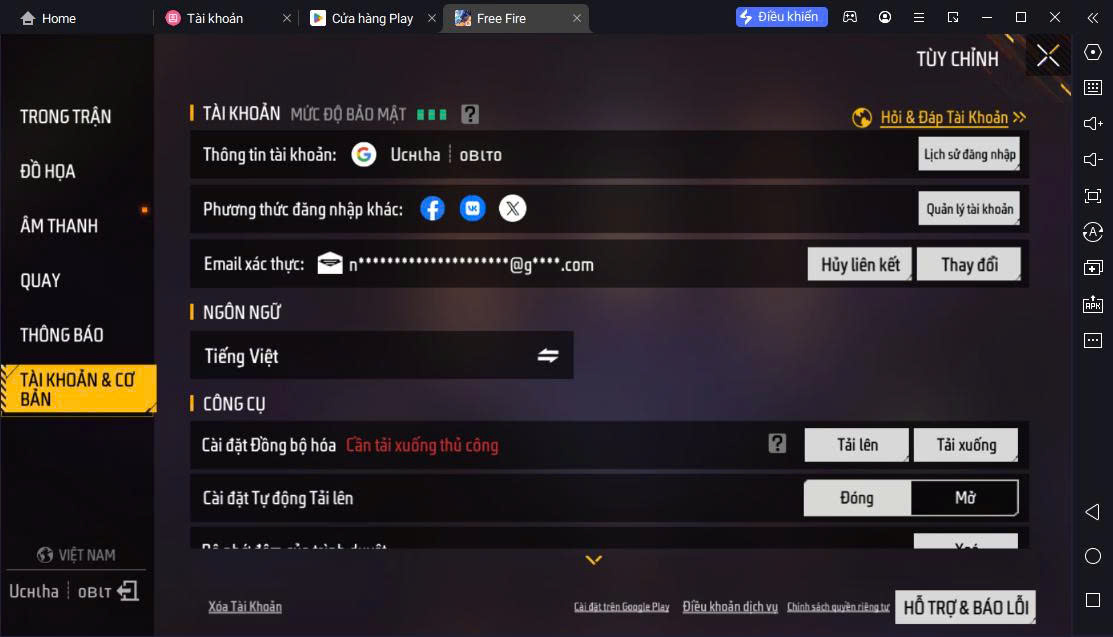Screen dimensions: 1113x637
Task: Click the install APK icon
Action: 1093,304
